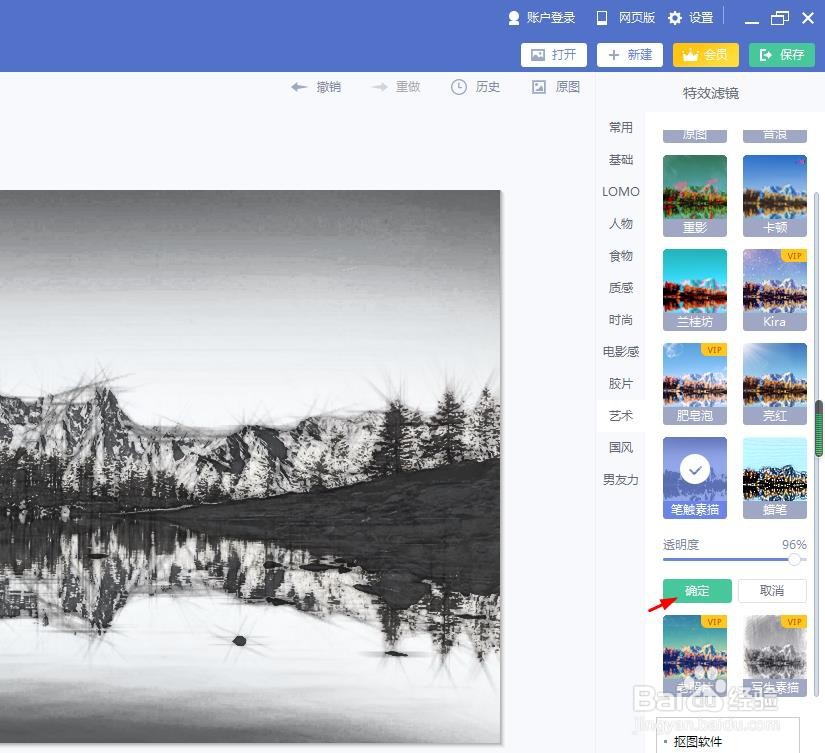Click the account login icon
825x753 pixels.
click(x=514, y=18)
